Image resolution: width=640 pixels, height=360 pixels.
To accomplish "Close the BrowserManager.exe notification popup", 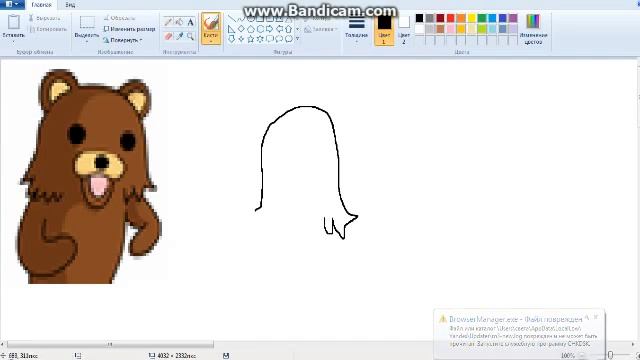I will 596,317.
